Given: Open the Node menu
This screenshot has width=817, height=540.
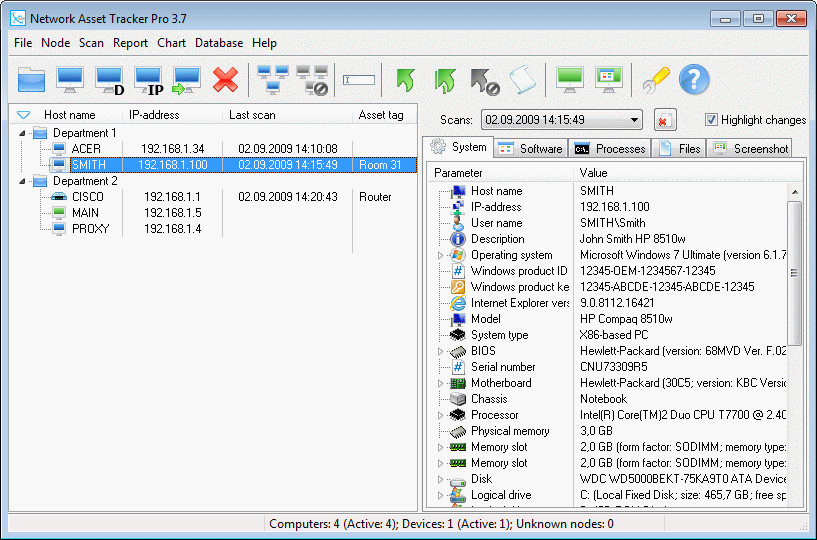Looking at the screenshot, I should (55, 43).
